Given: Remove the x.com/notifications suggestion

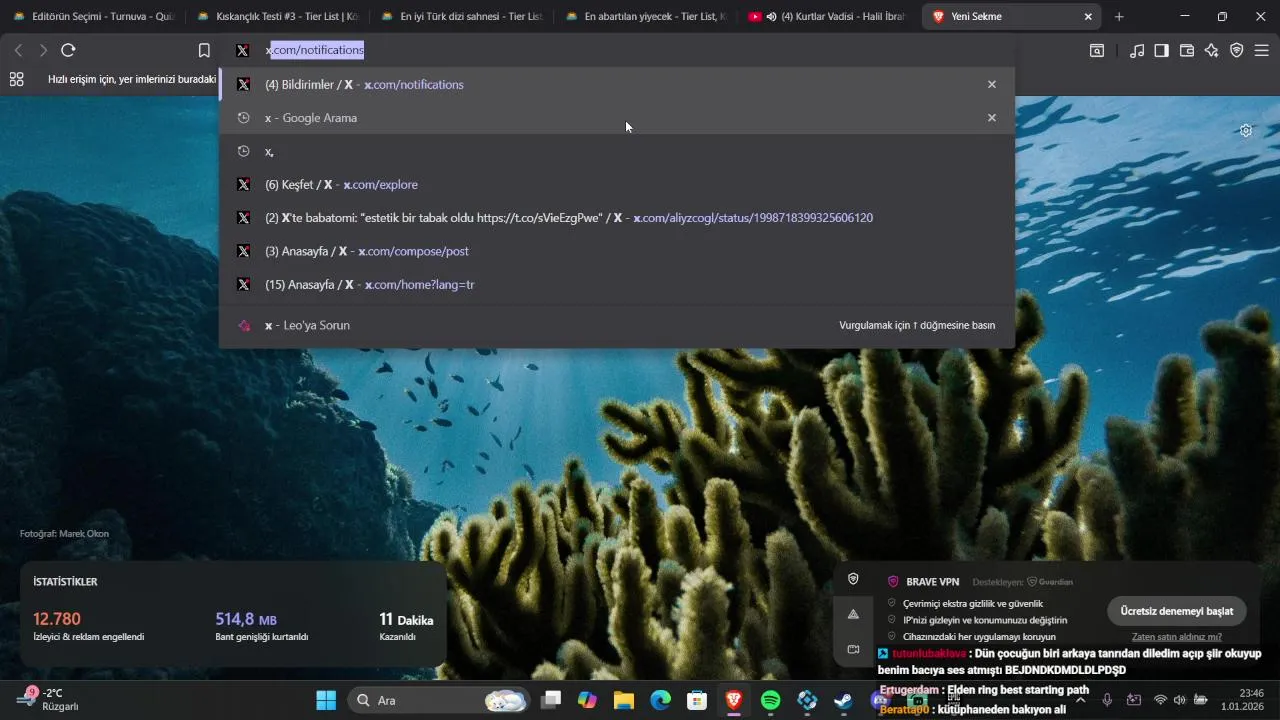Looking at the screenshot, I should point(992,84).
